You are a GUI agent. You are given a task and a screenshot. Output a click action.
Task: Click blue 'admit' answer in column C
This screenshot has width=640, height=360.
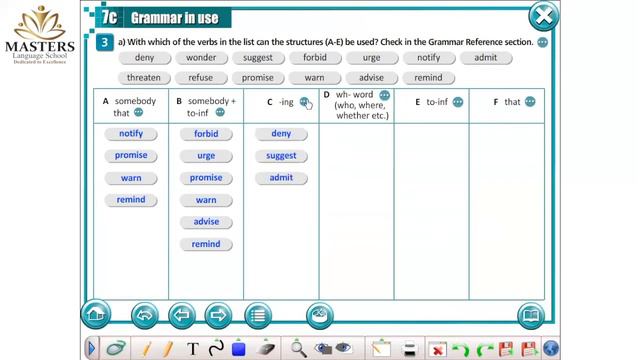(281, 178)
